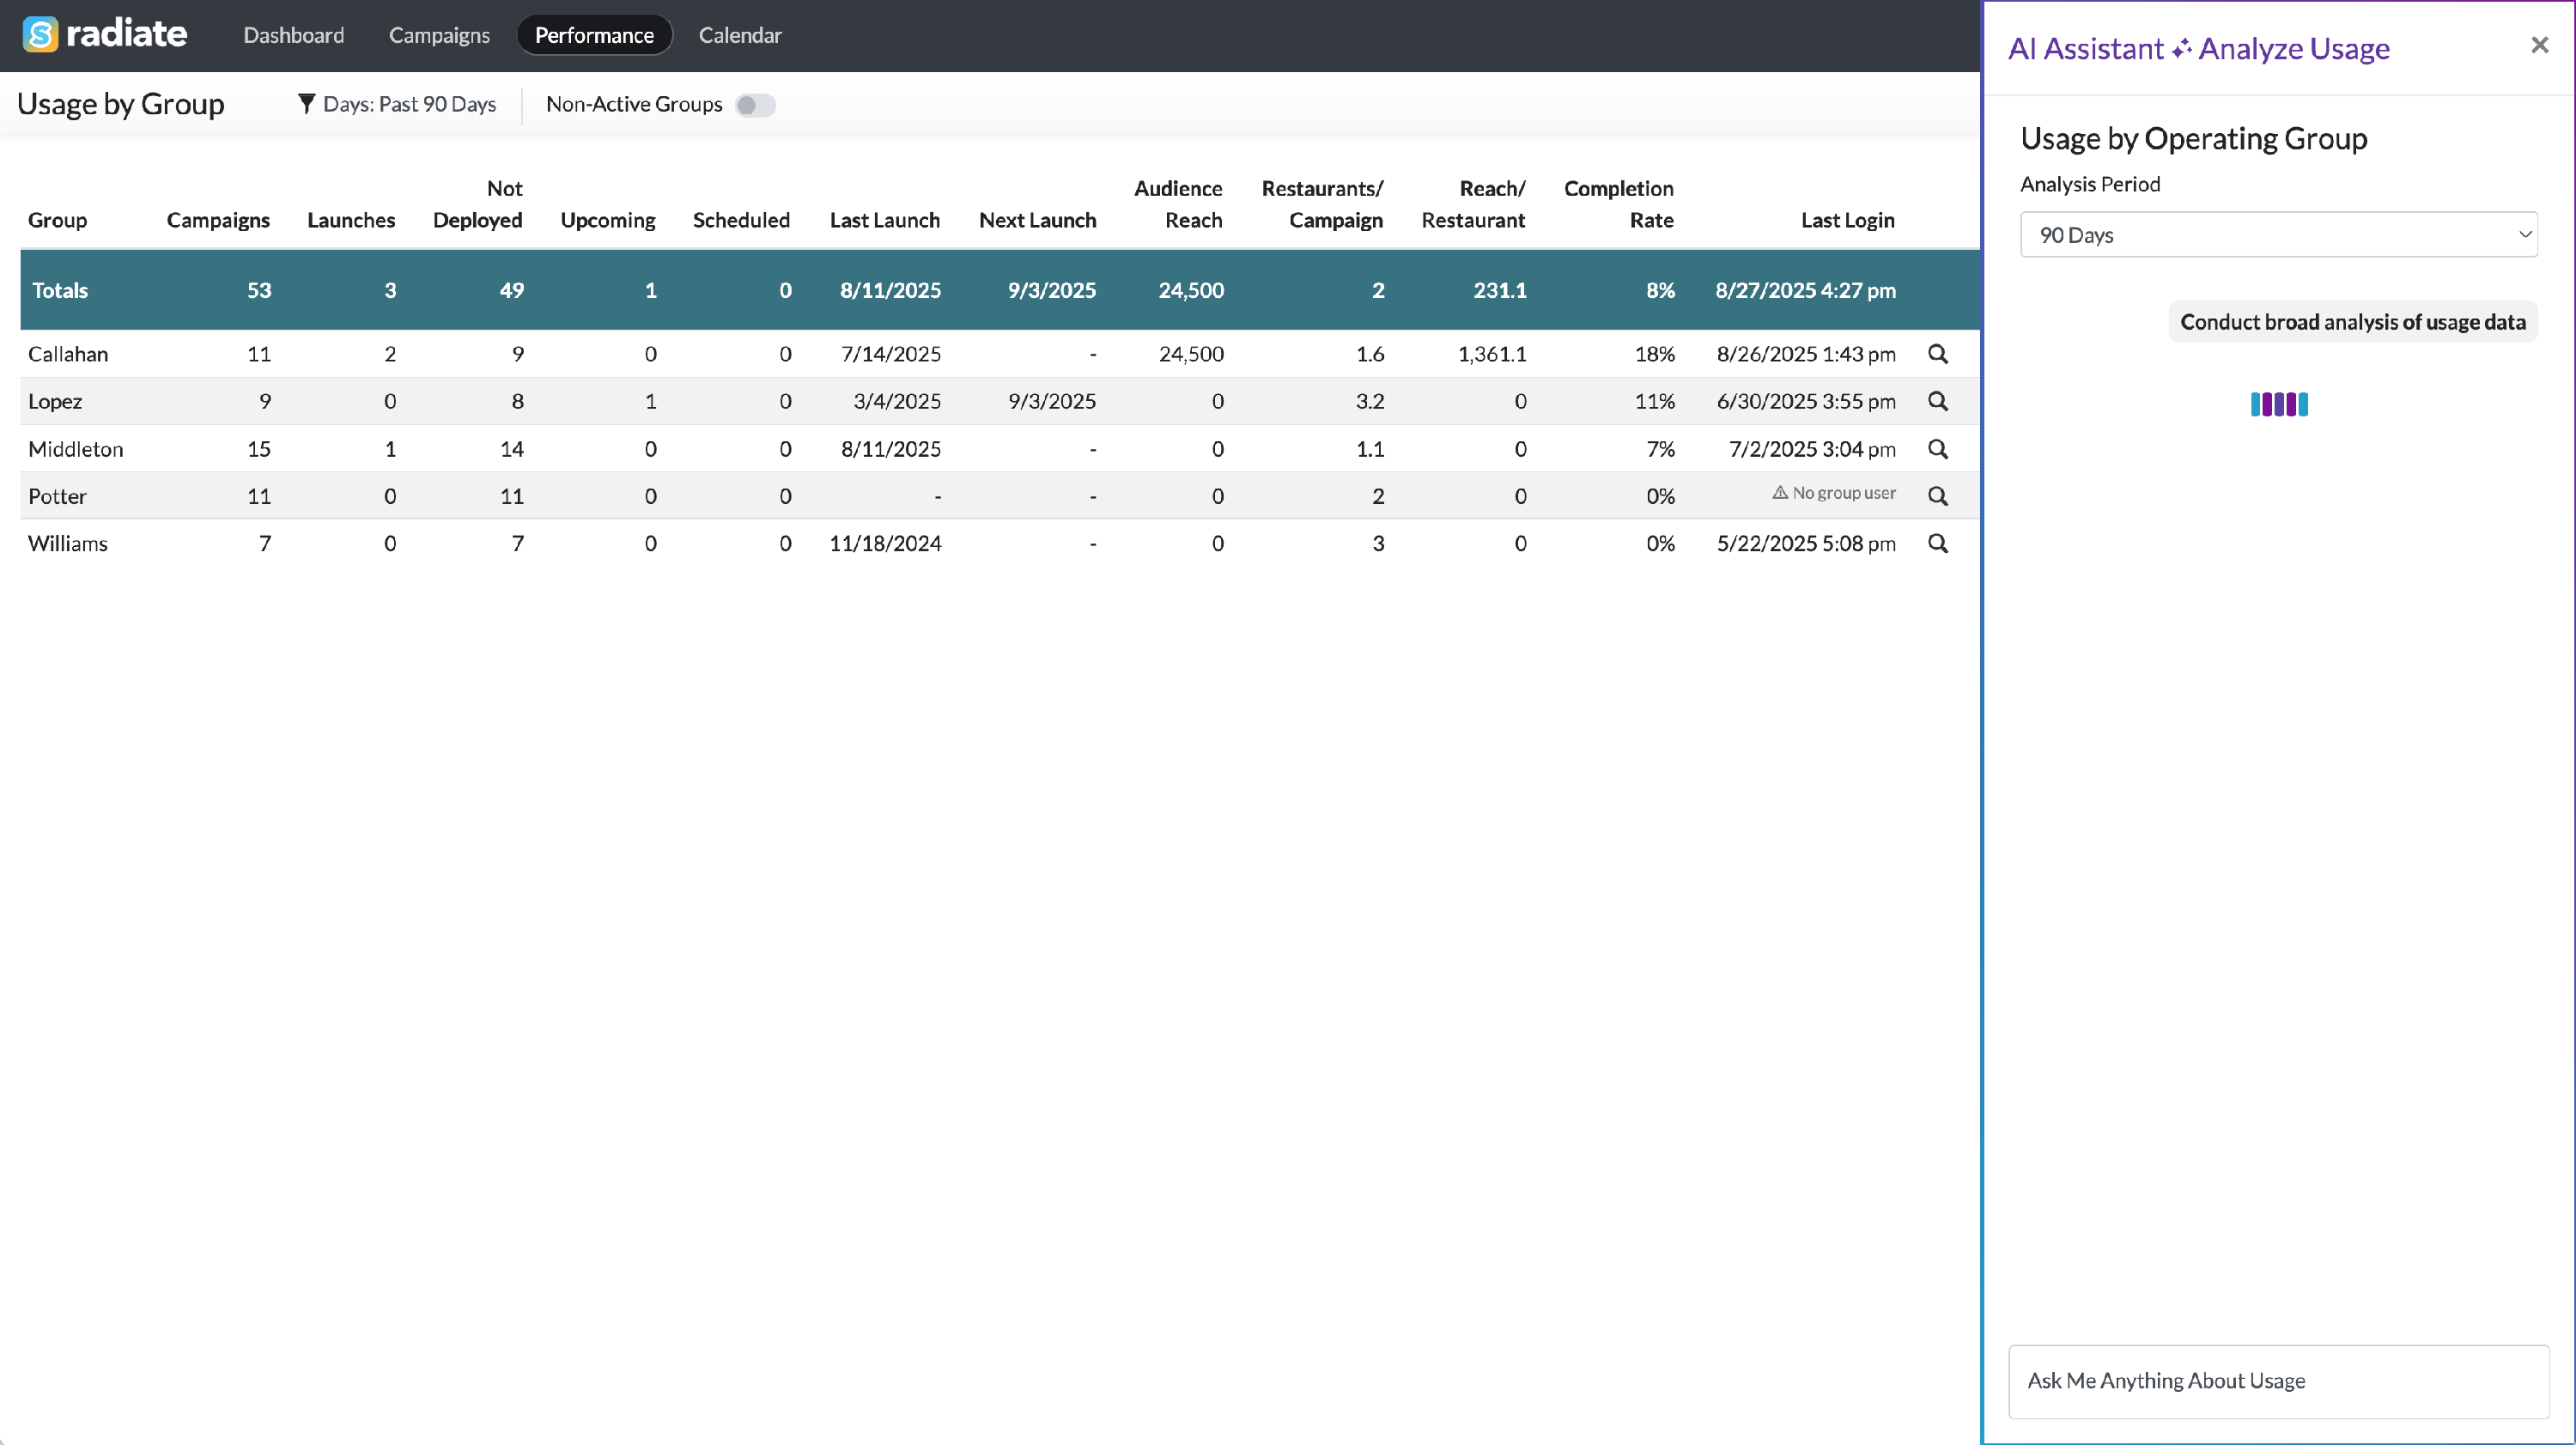Viewport: 2576px width, 1445px height.
Task: Open the Days: Past 90 Days filter
Action: 409,104
